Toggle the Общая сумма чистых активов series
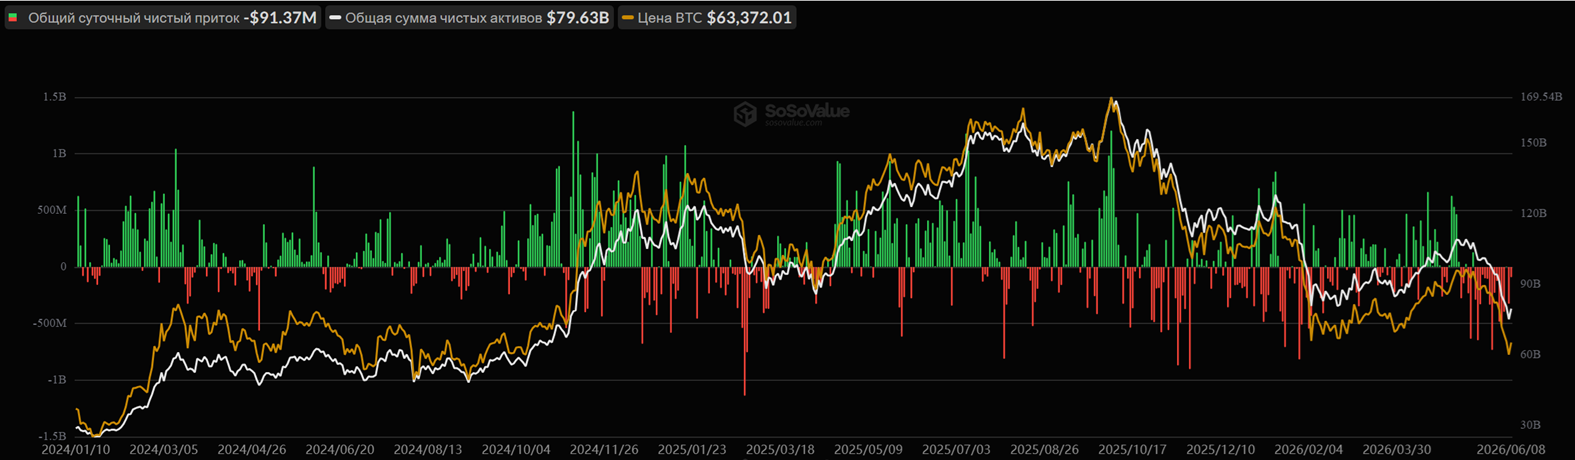 click(x=443, y=18)
